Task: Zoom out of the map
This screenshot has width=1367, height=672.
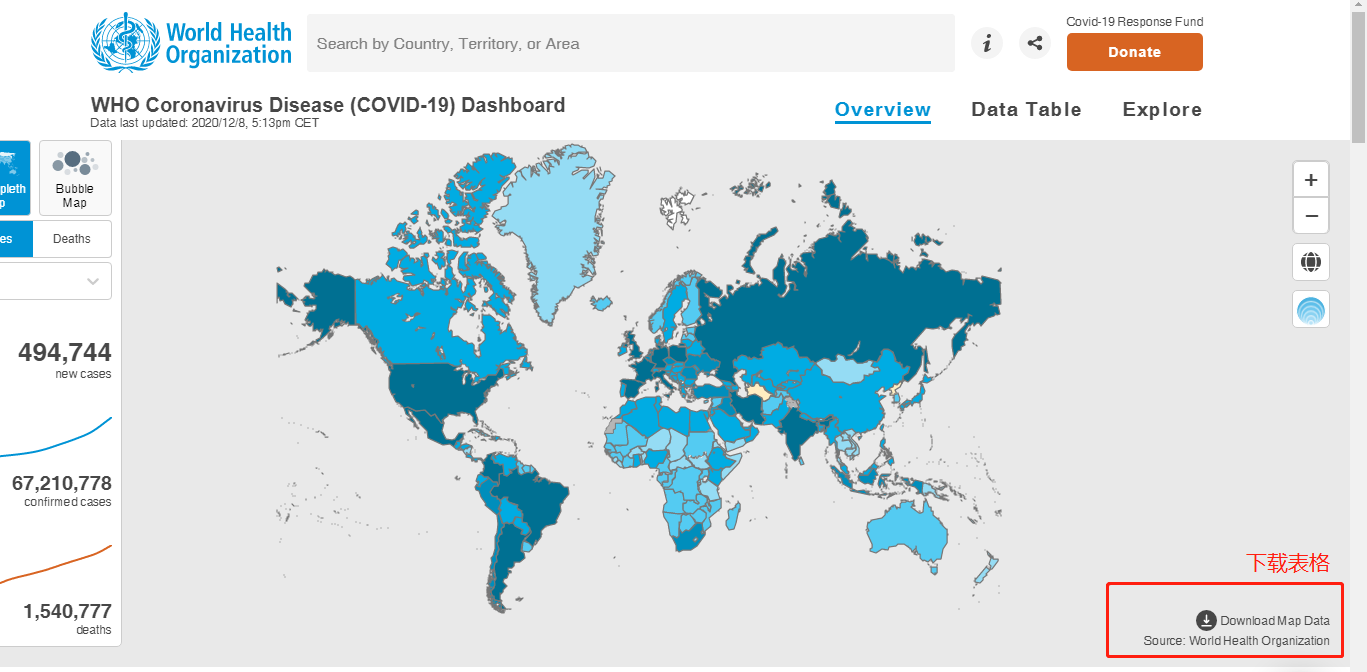Action: point(1311,215)
